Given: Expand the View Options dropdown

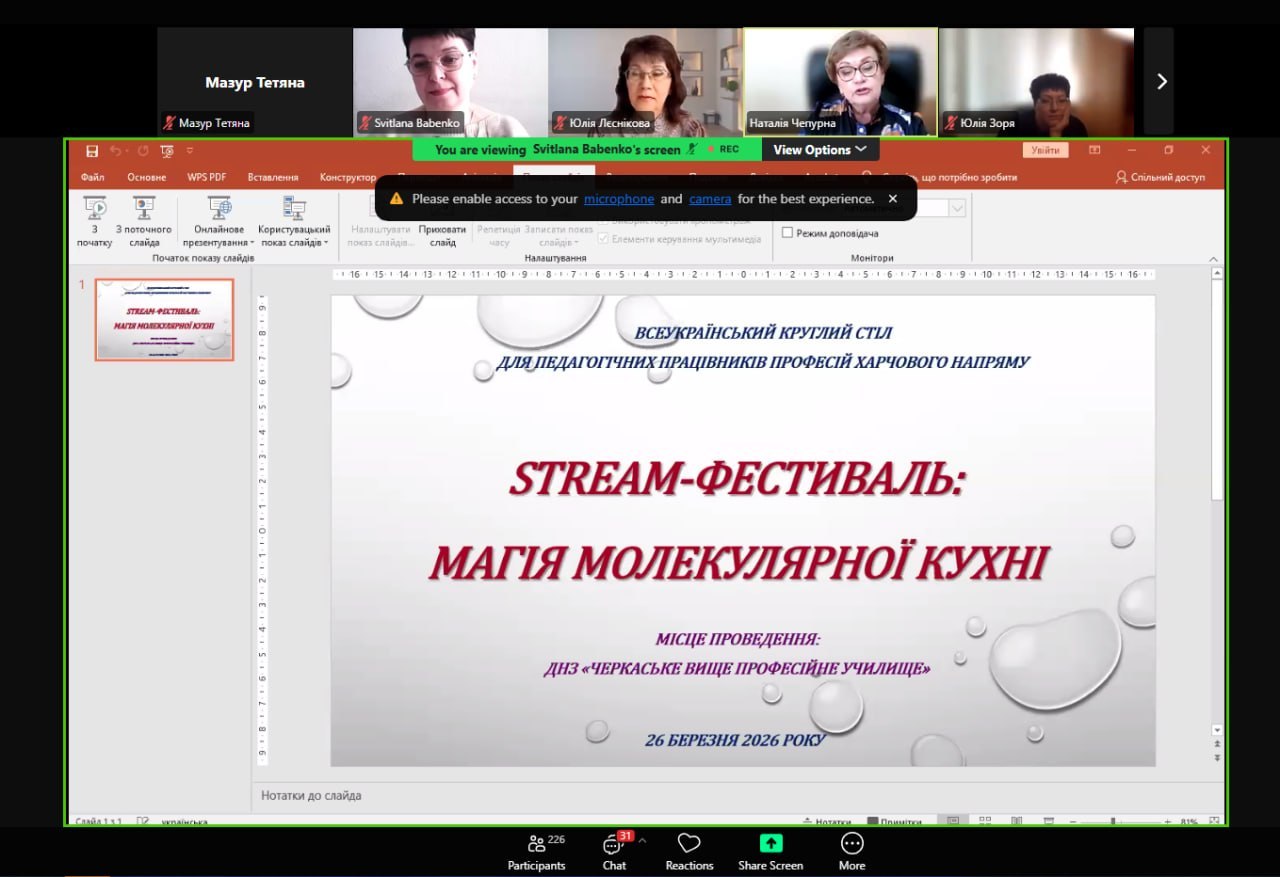Looking at the screenshot, I should 820,150.
